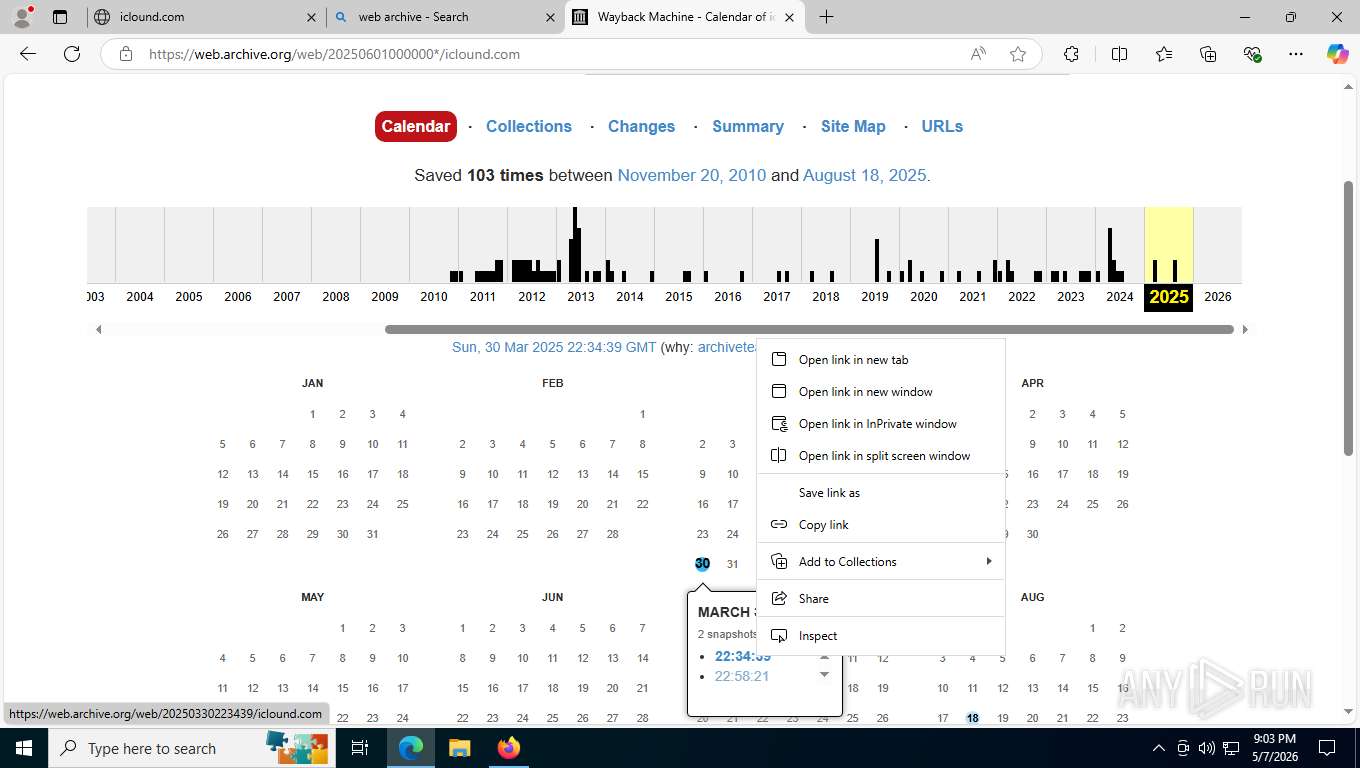Open Collections toolbar icon
The image size is (1360, 768).
click(1208, 54)
